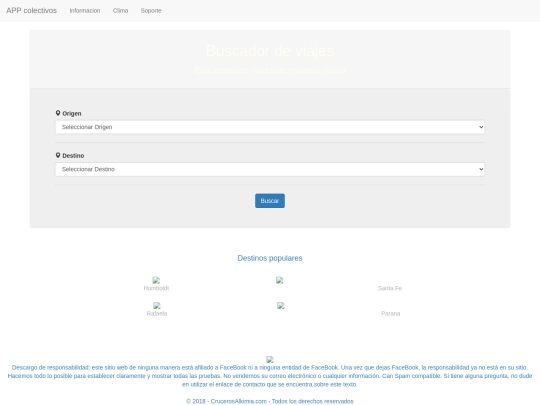Image resolution: width=540 pixels, height=405 pixels.
Task: Select the Parana destination label
Action: (x=391, y=314)
